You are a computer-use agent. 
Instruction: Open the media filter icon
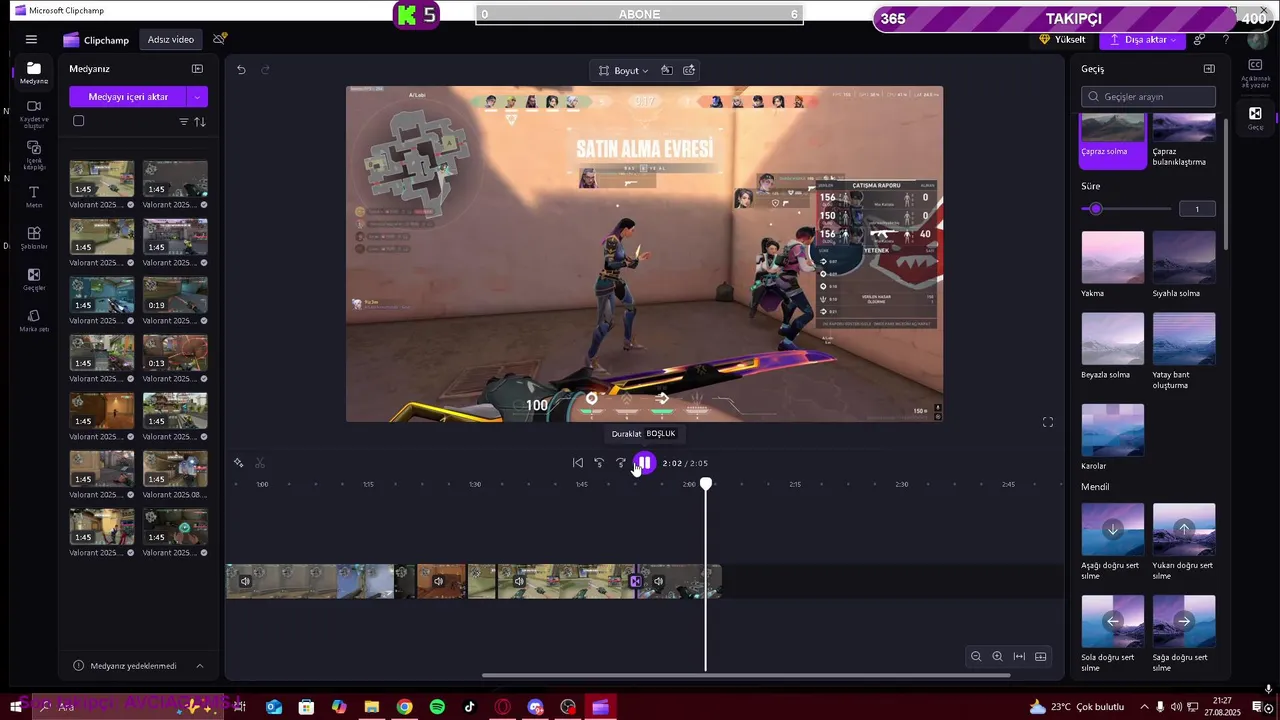pos(183,122)
